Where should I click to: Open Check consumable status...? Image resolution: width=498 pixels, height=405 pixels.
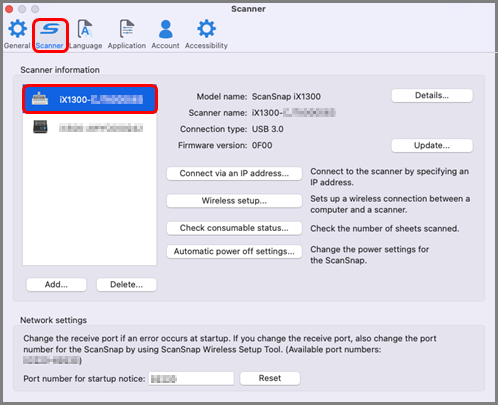234,228
